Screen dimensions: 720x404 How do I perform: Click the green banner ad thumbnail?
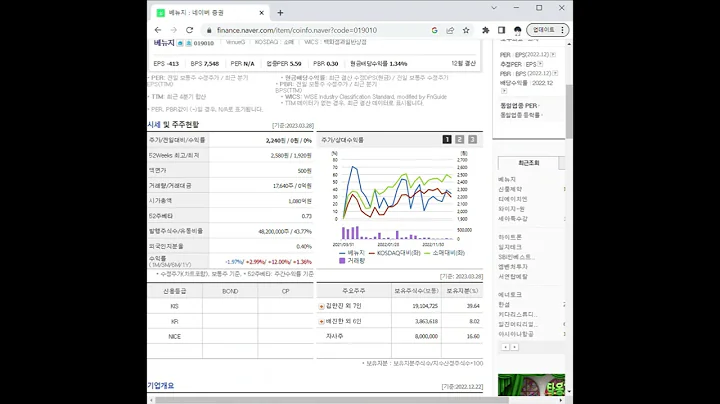(531, 385)
